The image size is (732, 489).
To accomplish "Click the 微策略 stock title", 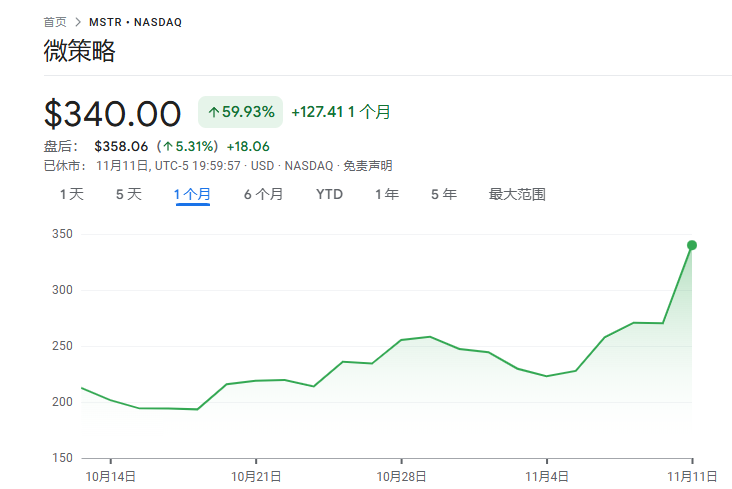I will [79, 52].
